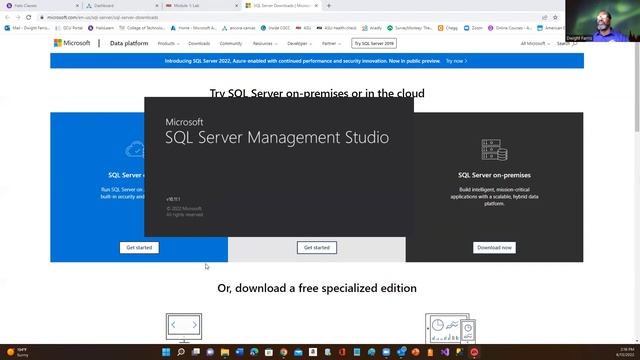
Task: Click Data platform link
Action: (129, 43)
